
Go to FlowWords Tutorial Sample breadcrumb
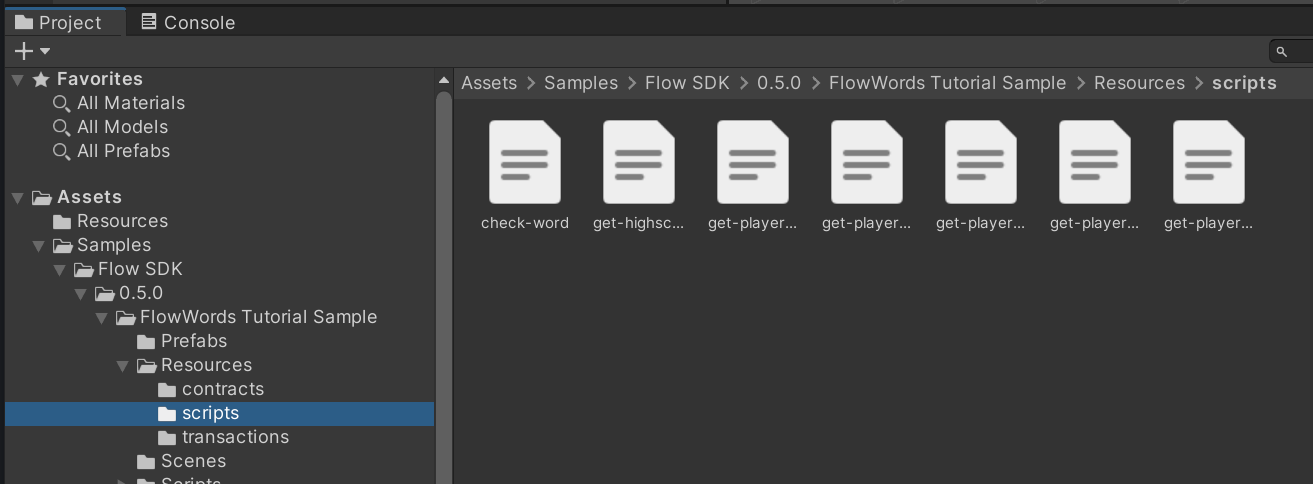click(947, 83)
